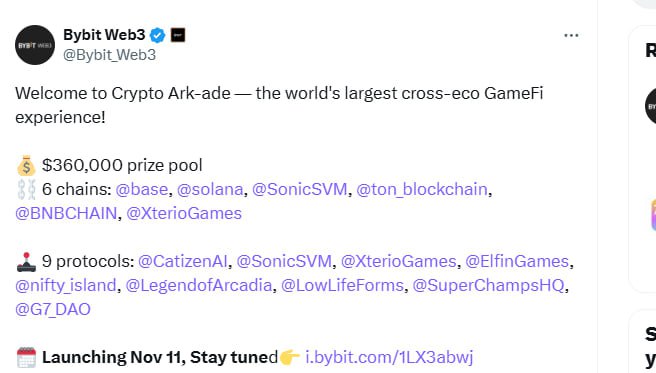Open @XterioGames in the chains list
656x373 pixels.
pyautogui.click(x=184, y=213)
